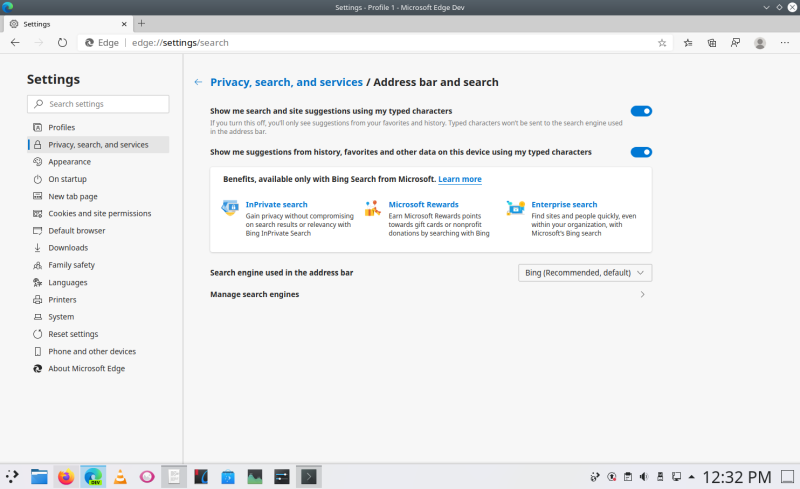This screenshot has height=489, width=800.
Task: Open the Settings and more ellipsis menu
Action: tap(785, 43)
